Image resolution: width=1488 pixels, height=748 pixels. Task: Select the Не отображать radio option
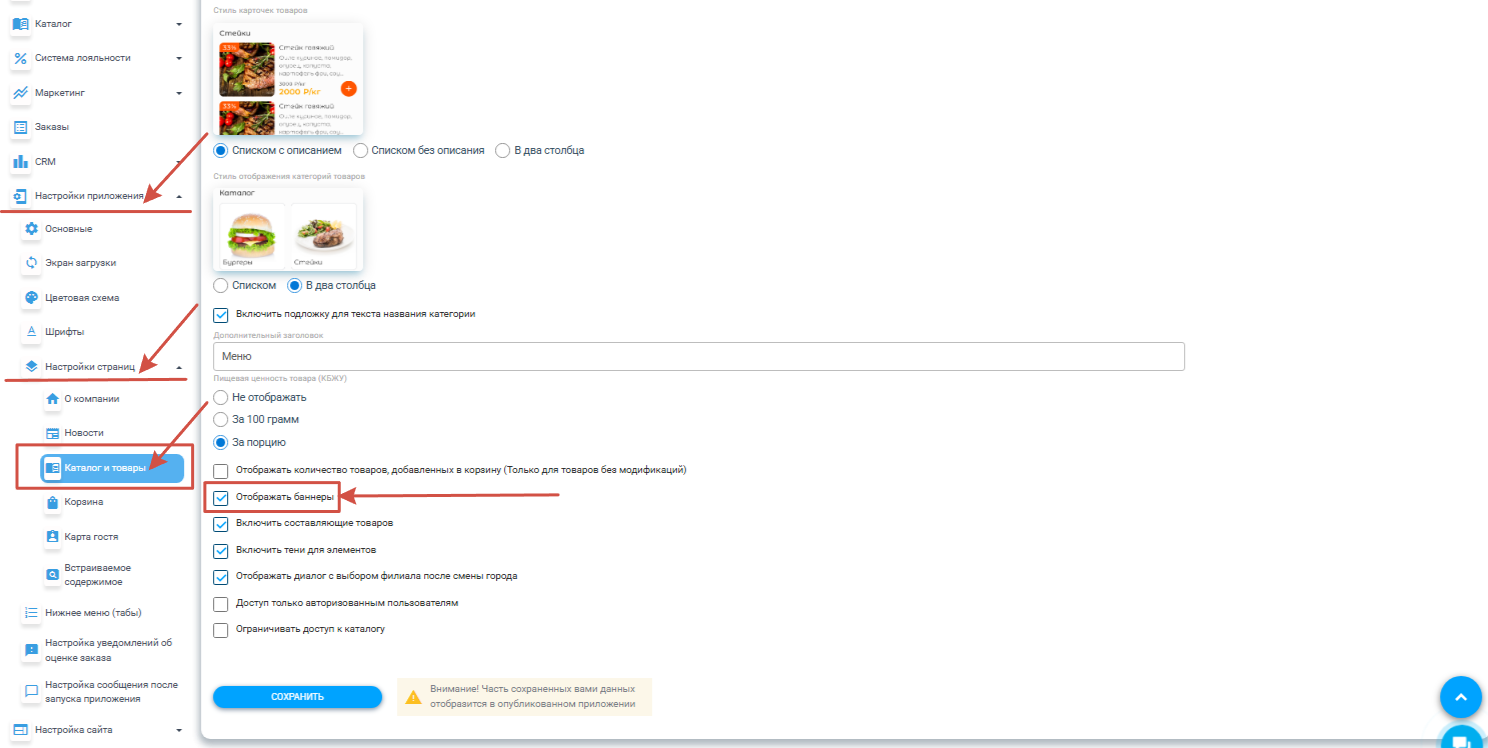(x=221, y=397)
